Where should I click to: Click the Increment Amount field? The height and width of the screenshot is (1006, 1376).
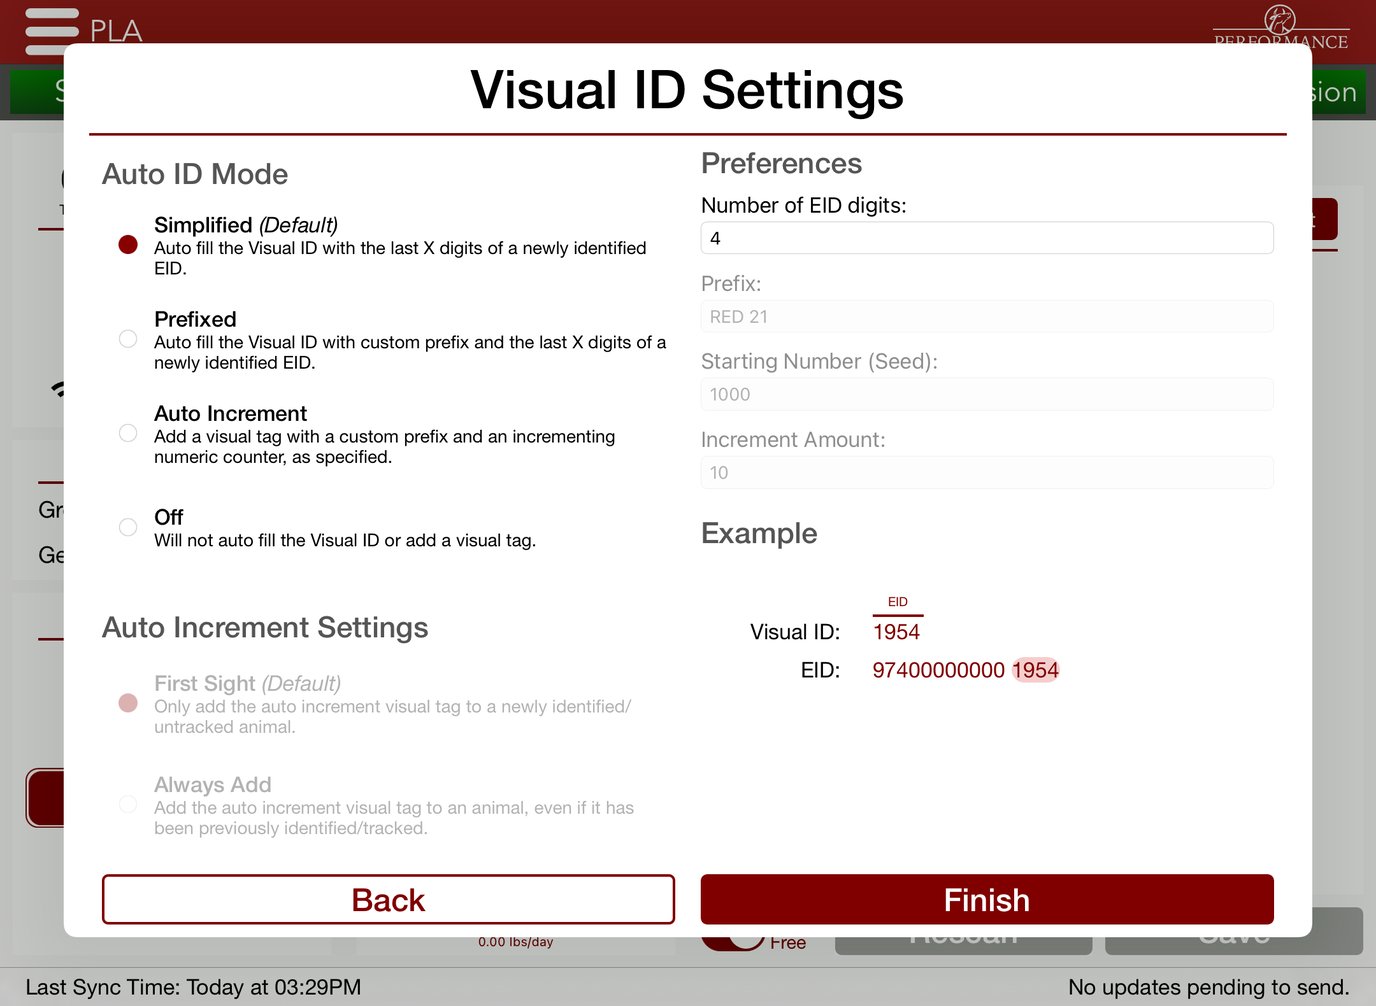click(x=986, y=472)
